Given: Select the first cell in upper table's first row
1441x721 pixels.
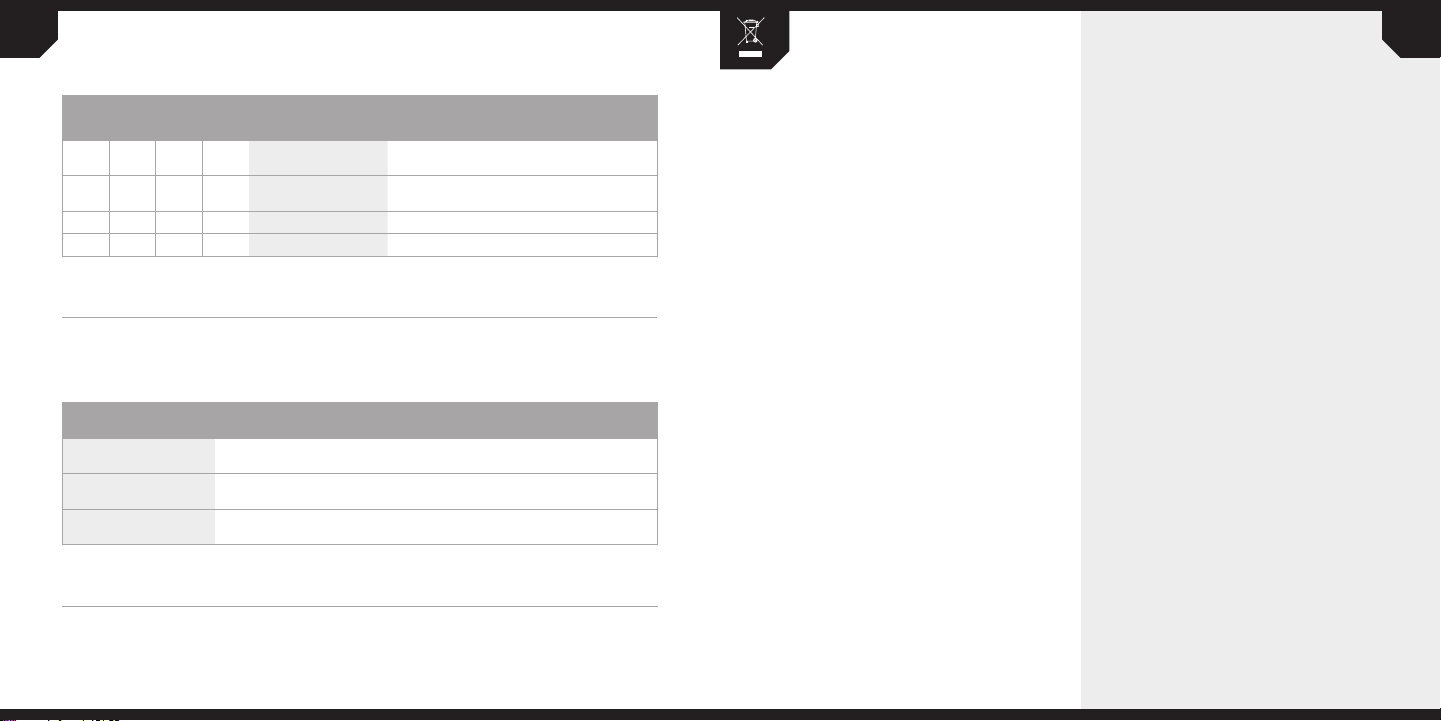Looking at the screenshot, I should tap(85, 158).
